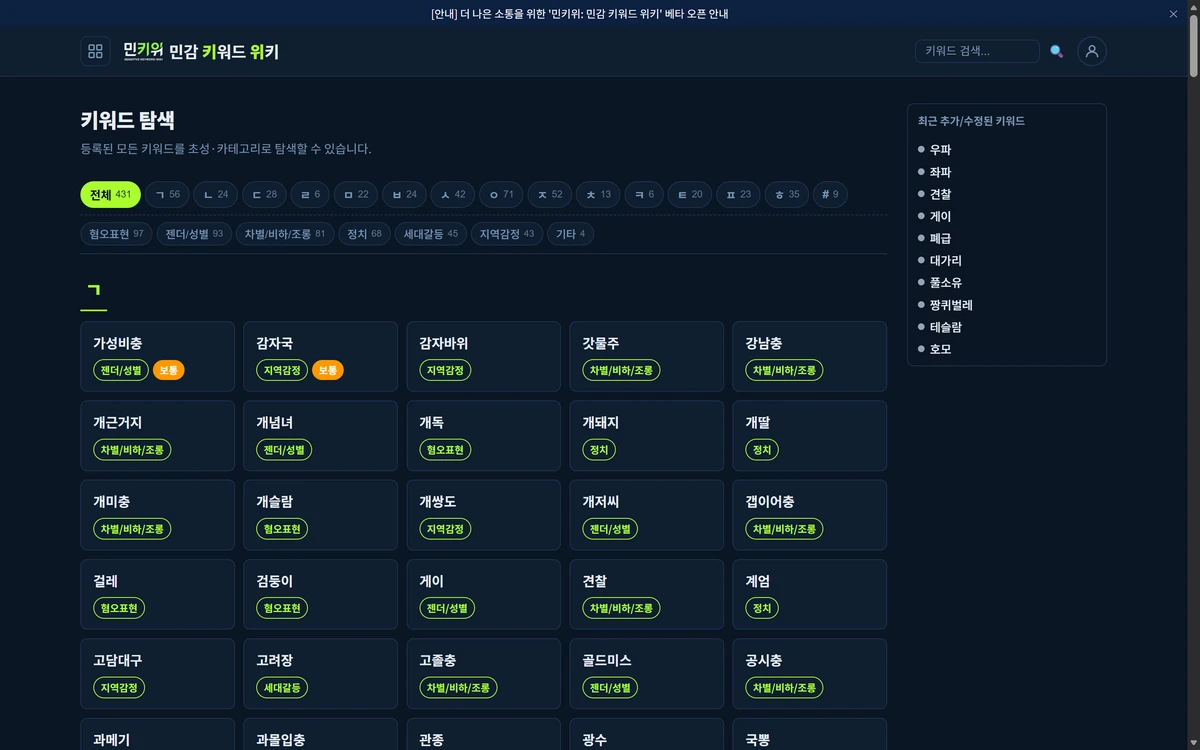
Task: Open the 개슬람 keyword card
Action: pos(320,515)
